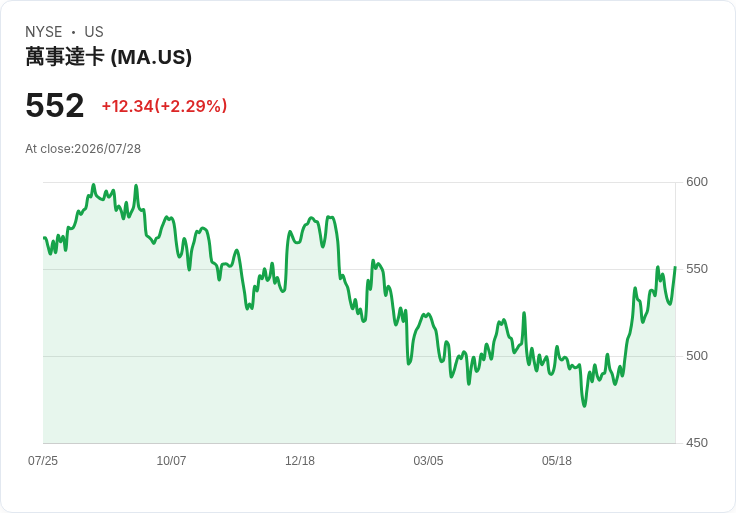This screenshot has height=513, width=736.
Task: Select the 12/18 date on x-axis
Action: [x=300, y=461]
